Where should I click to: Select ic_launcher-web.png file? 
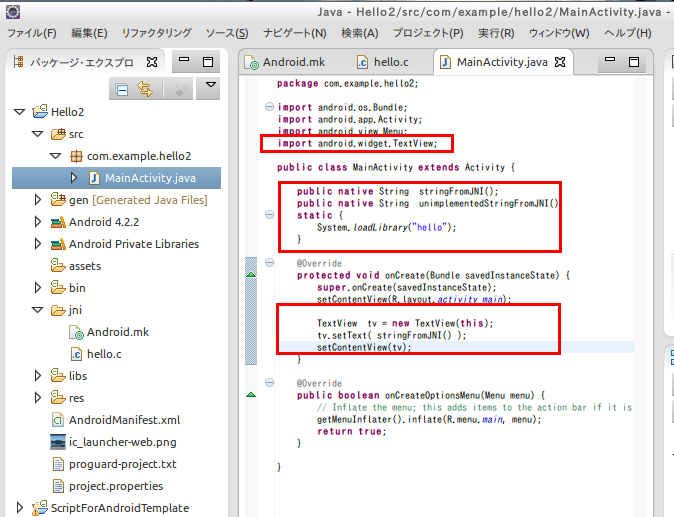[x=123, y=442]
